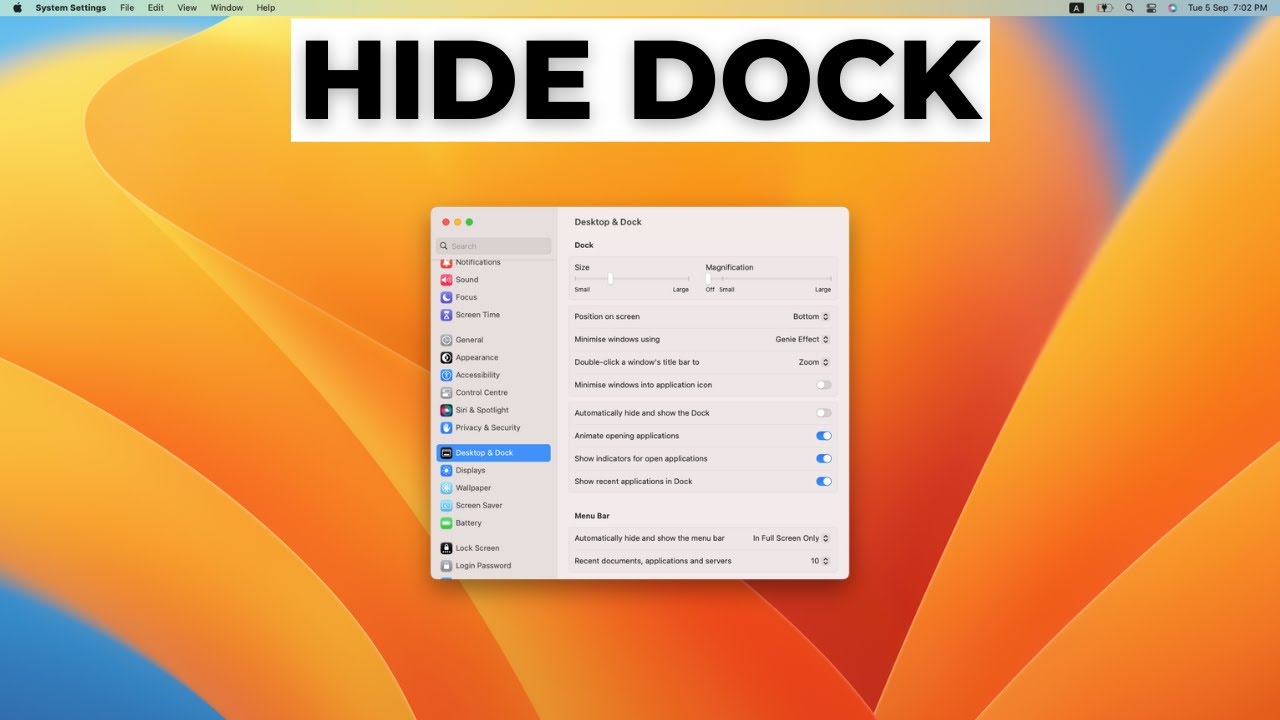Screen dimensions: 1280x720
Task: Disable Animate opening applications
Action: click(823, 436)
